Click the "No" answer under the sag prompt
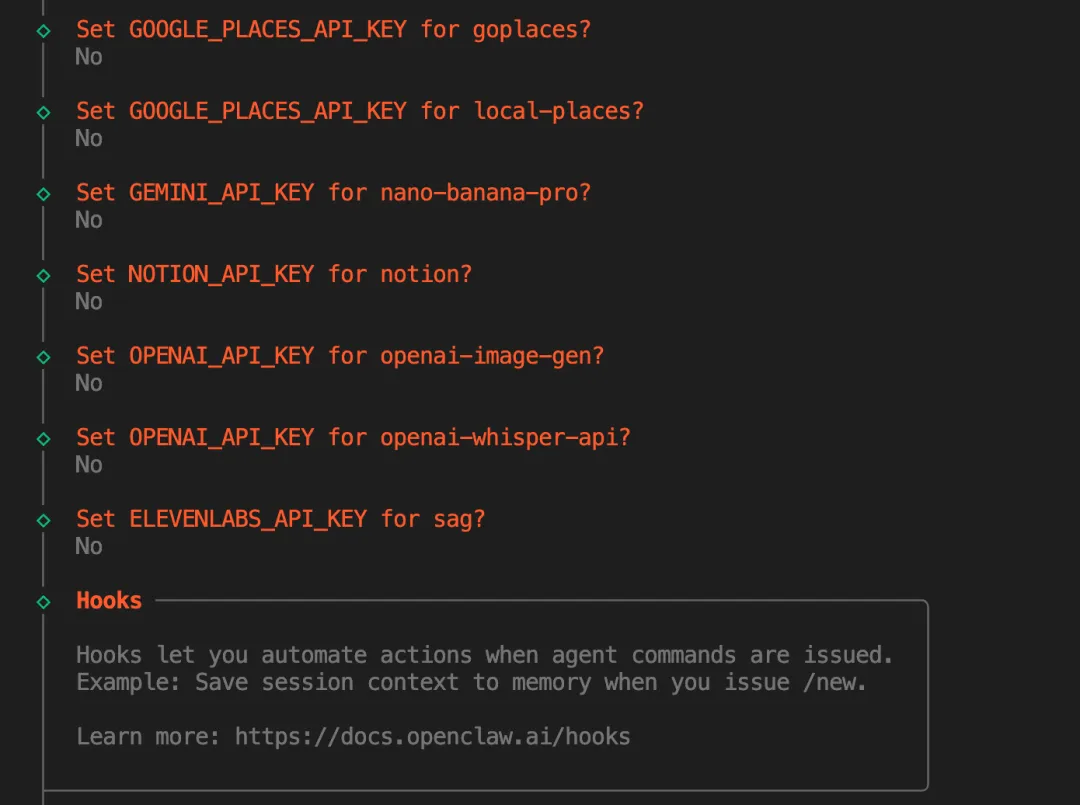This screenshot has width=1080, height=805. [89, 546]
